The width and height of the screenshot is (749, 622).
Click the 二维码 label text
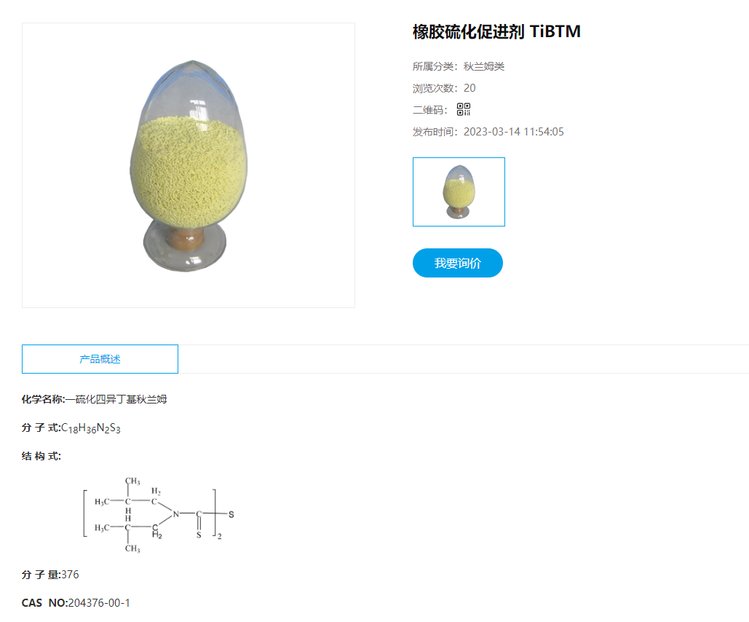[430, 110]
